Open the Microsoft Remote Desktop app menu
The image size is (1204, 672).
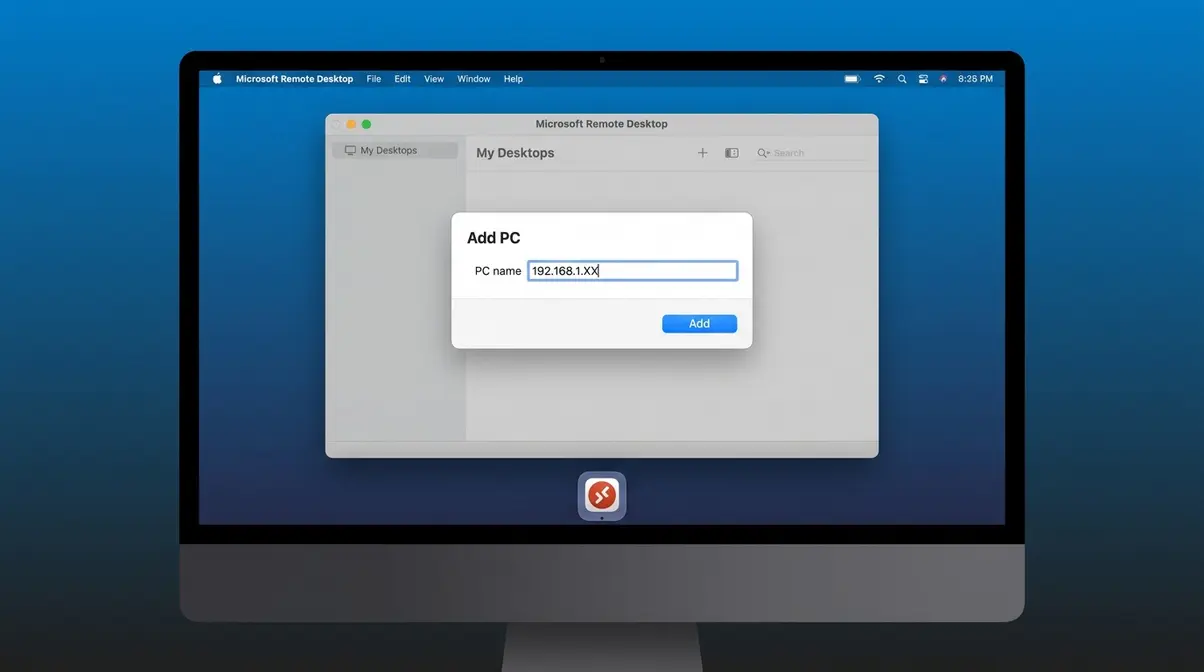pos(294,79)
